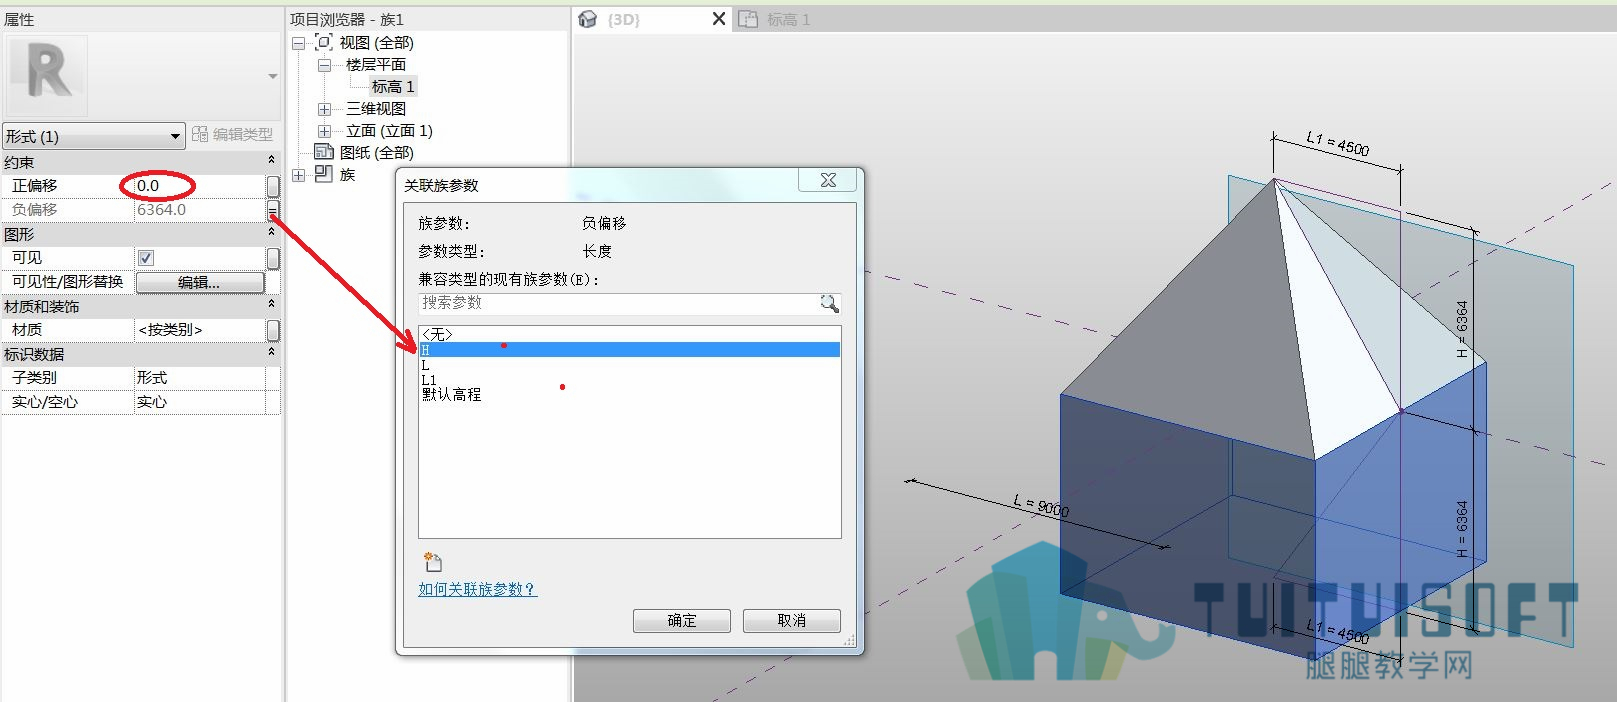Click the floor plan icon on the 标高 1 tab
1617x702 pixels.
click(748, 19)
